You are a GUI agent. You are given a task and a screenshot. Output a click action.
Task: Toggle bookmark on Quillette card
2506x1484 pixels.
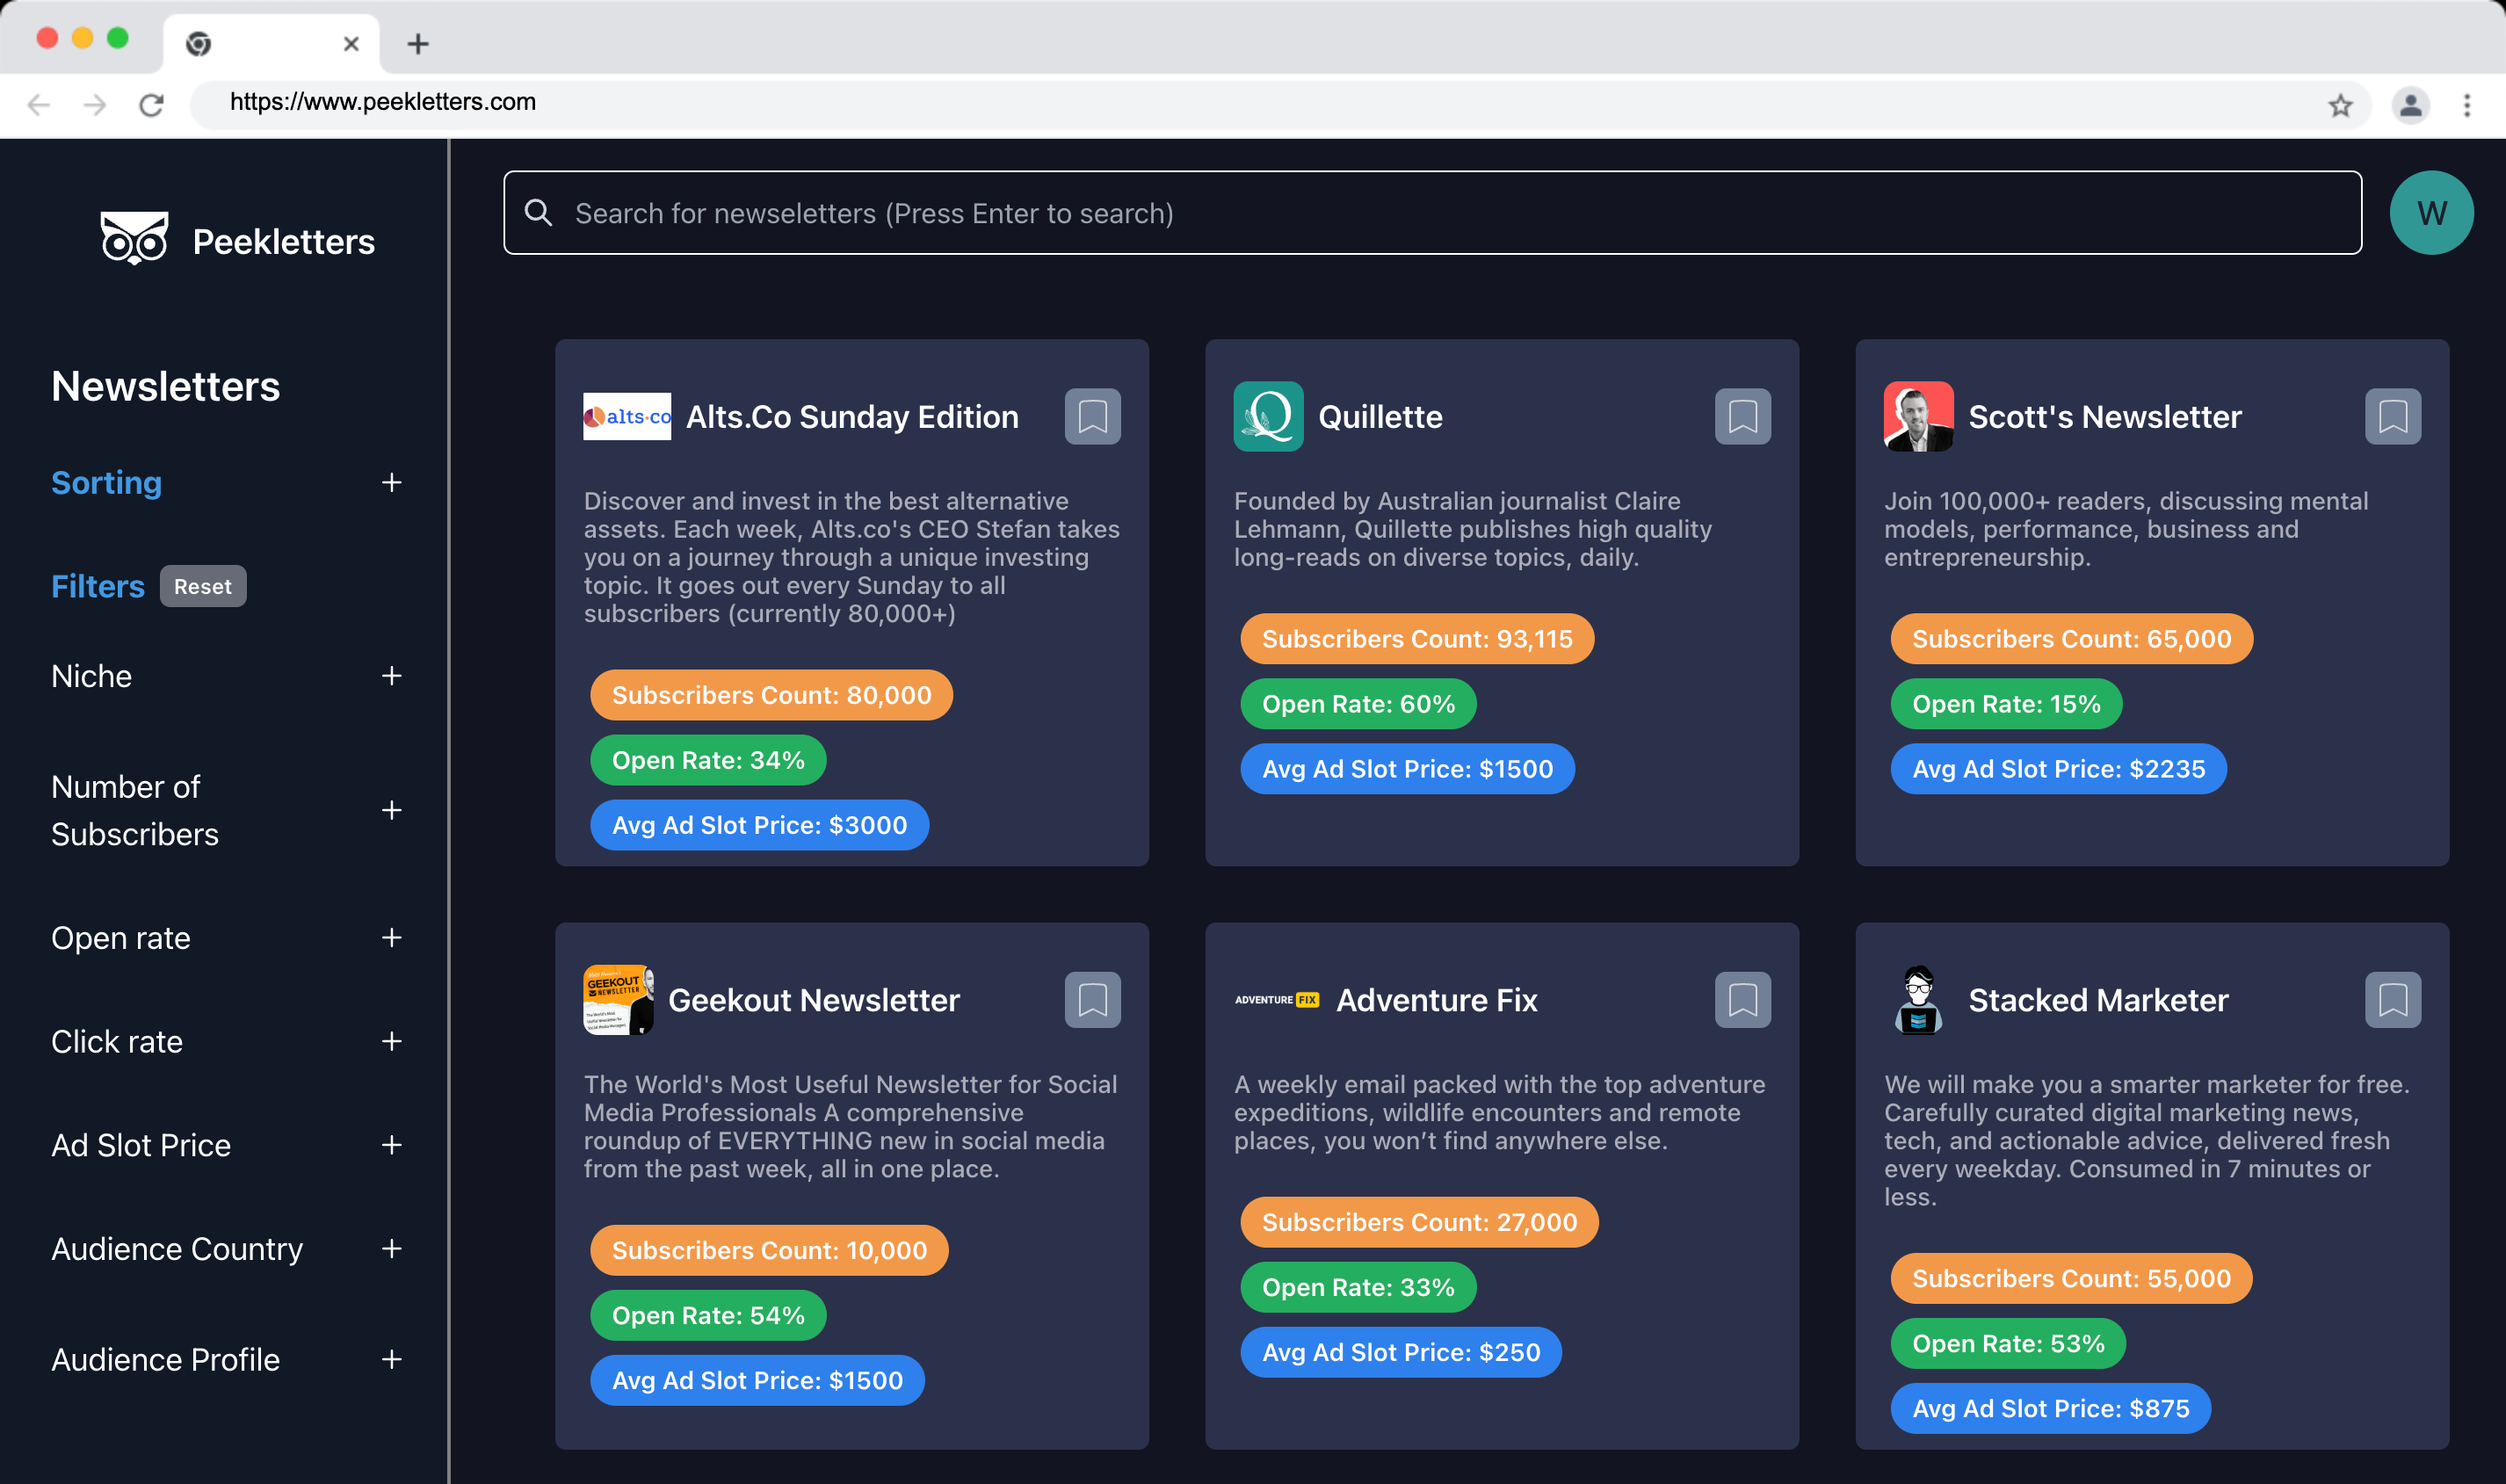tap(1742, 416)
